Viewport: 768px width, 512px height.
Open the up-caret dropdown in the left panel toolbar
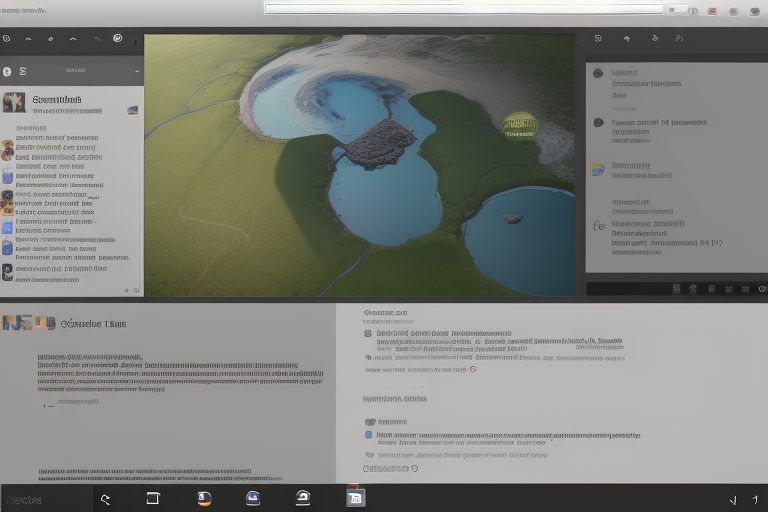point(72,39)
